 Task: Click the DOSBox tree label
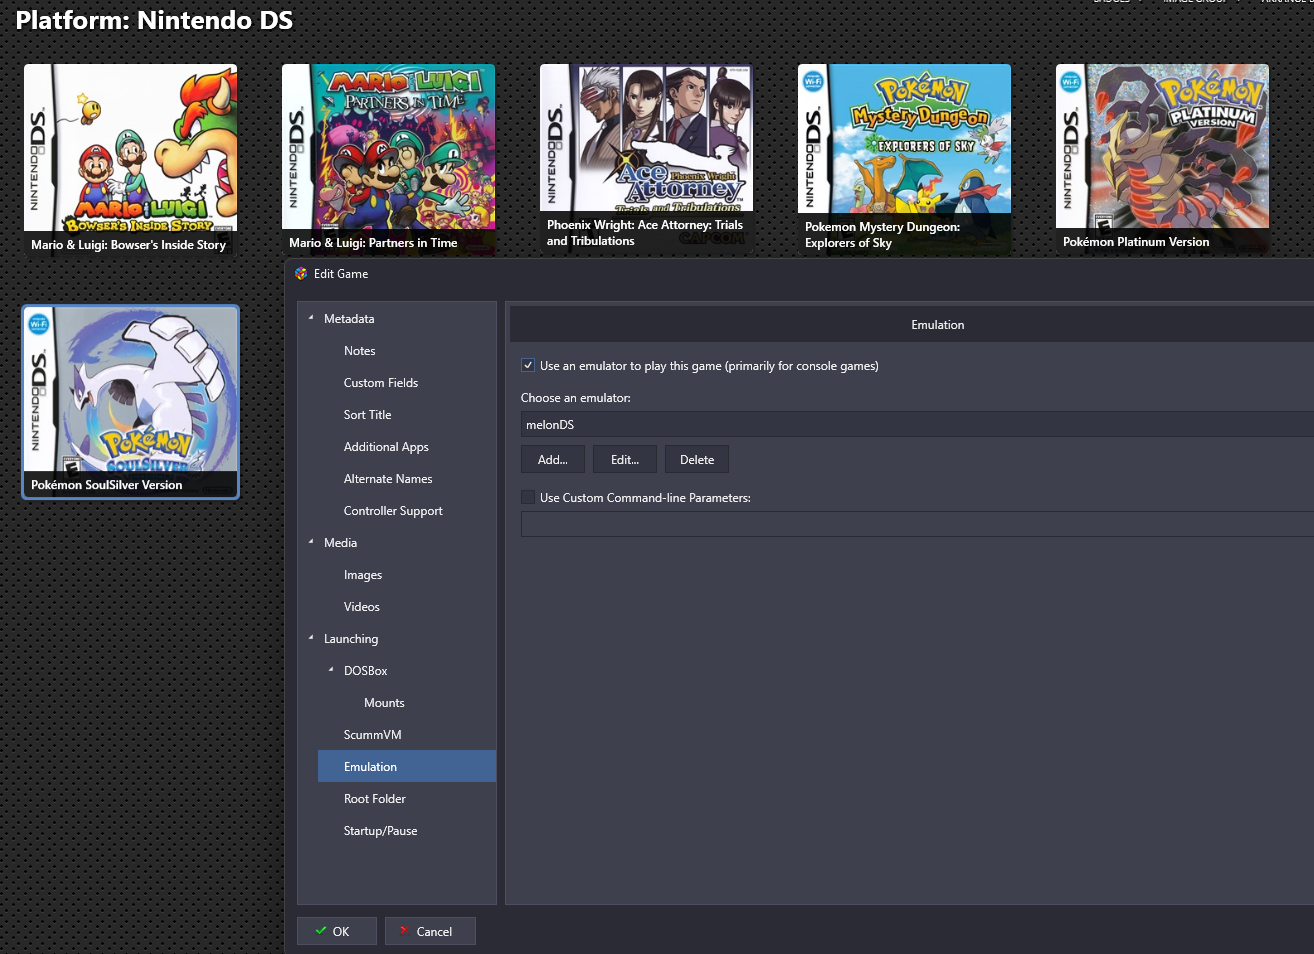coord(365,671)
